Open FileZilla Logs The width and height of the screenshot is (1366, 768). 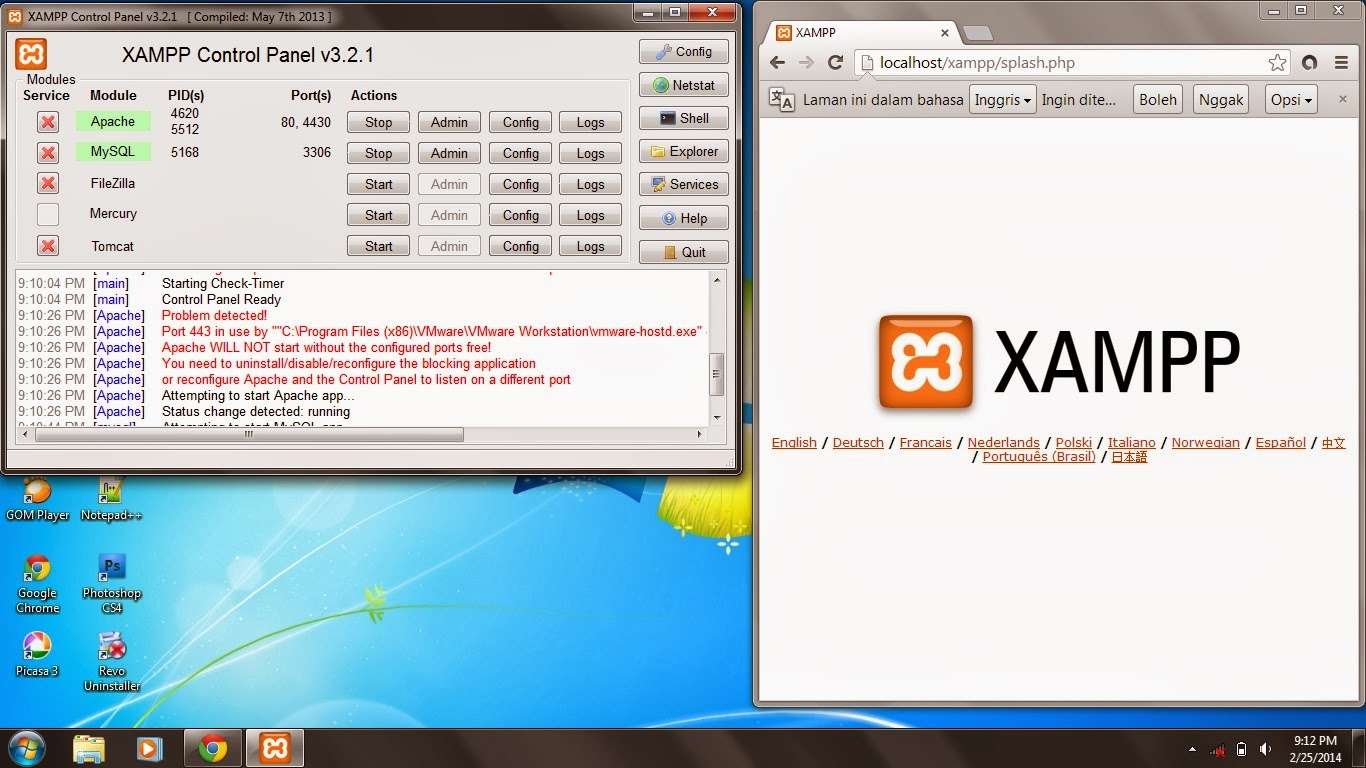pos(590,184)
